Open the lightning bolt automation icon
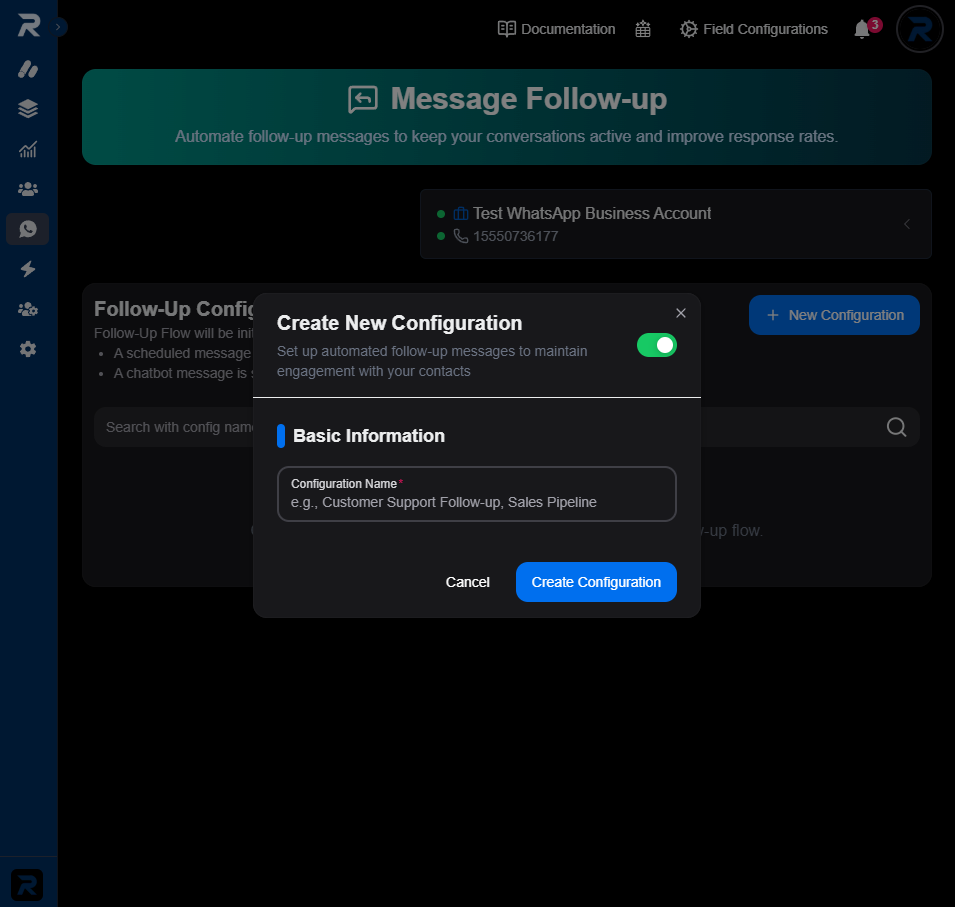The width and height of the screenshot is (955, 907). tap(28, 269)
